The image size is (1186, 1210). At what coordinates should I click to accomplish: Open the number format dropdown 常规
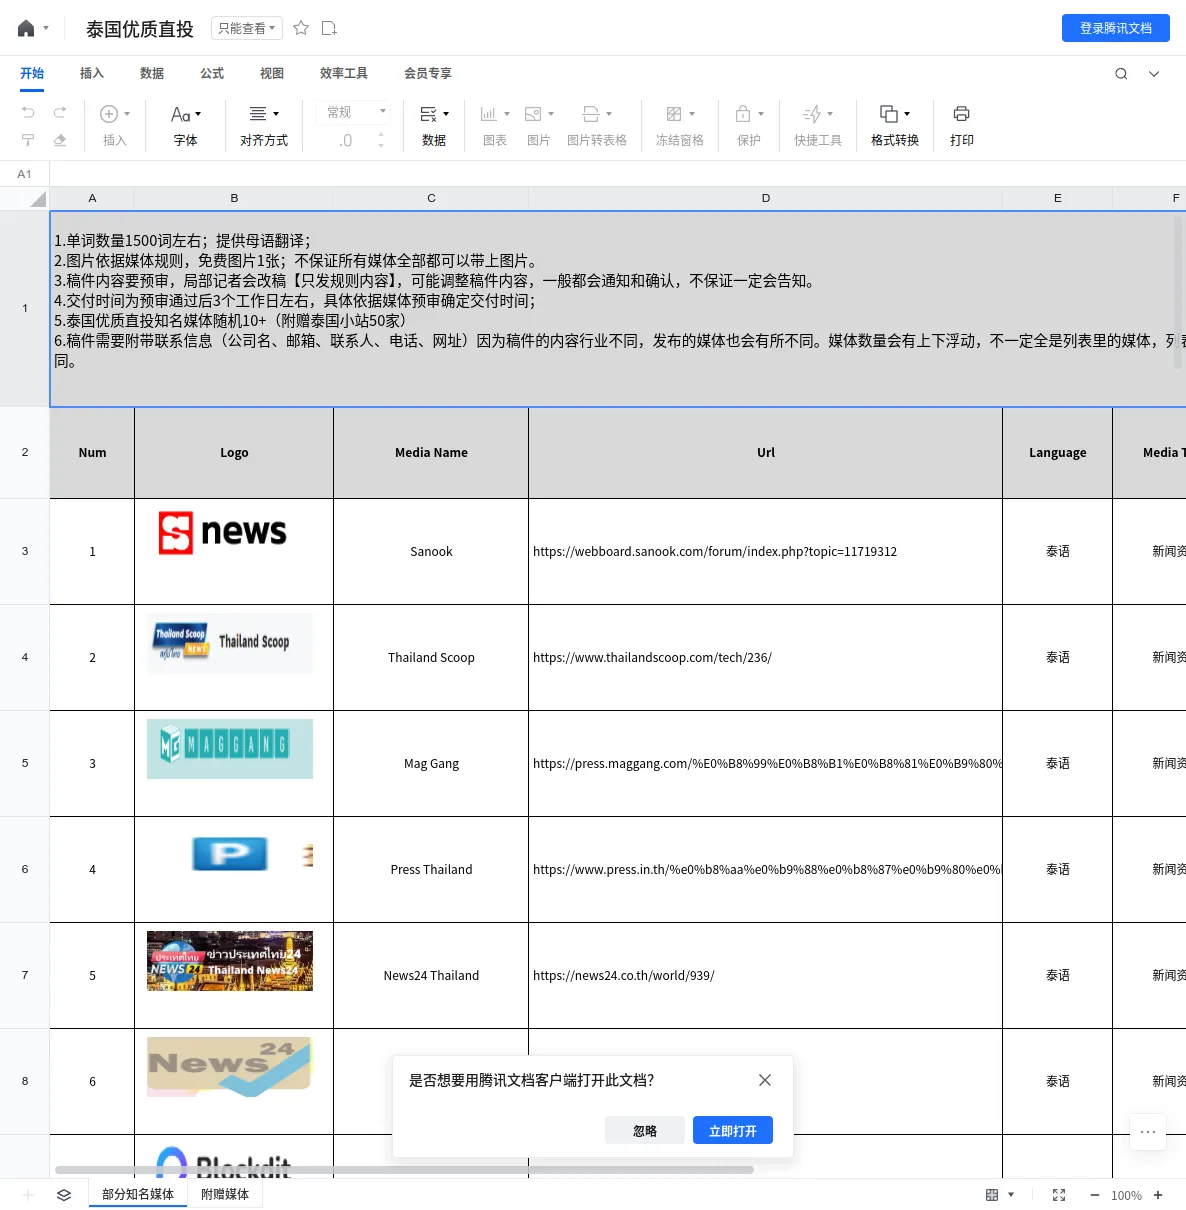pos(355,112)
